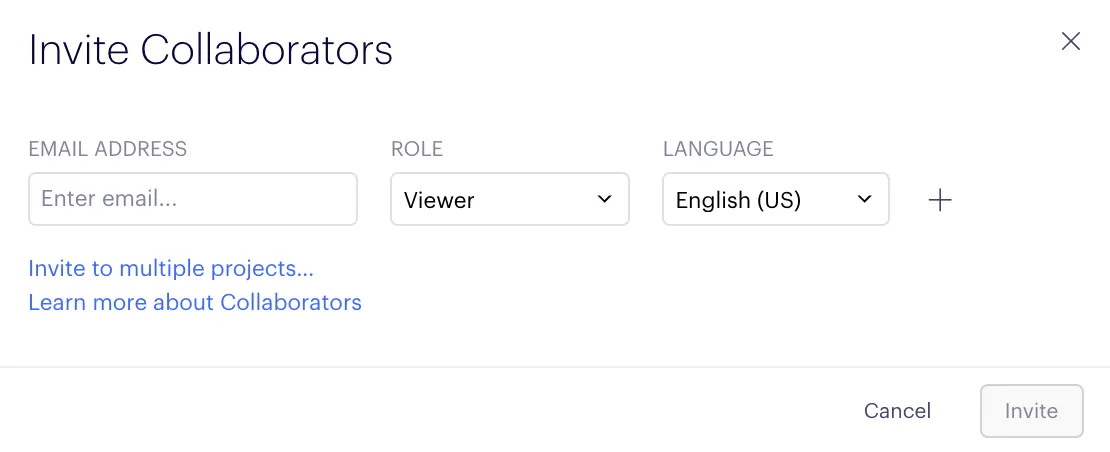Select English (US) text in language selector
The height and width of the screenshot is (452, 1110).
(x=738, y=200)
